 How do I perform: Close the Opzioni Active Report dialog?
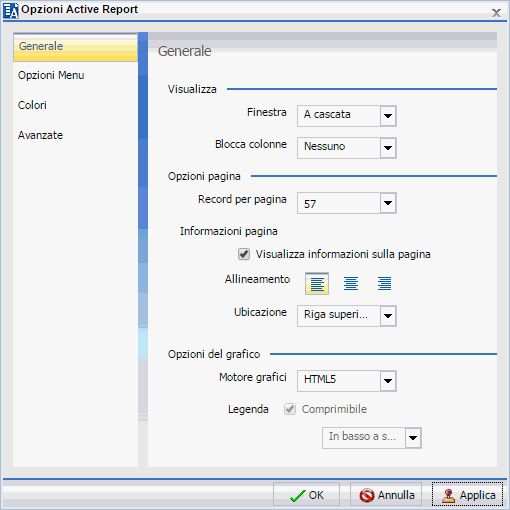[496, 13]
